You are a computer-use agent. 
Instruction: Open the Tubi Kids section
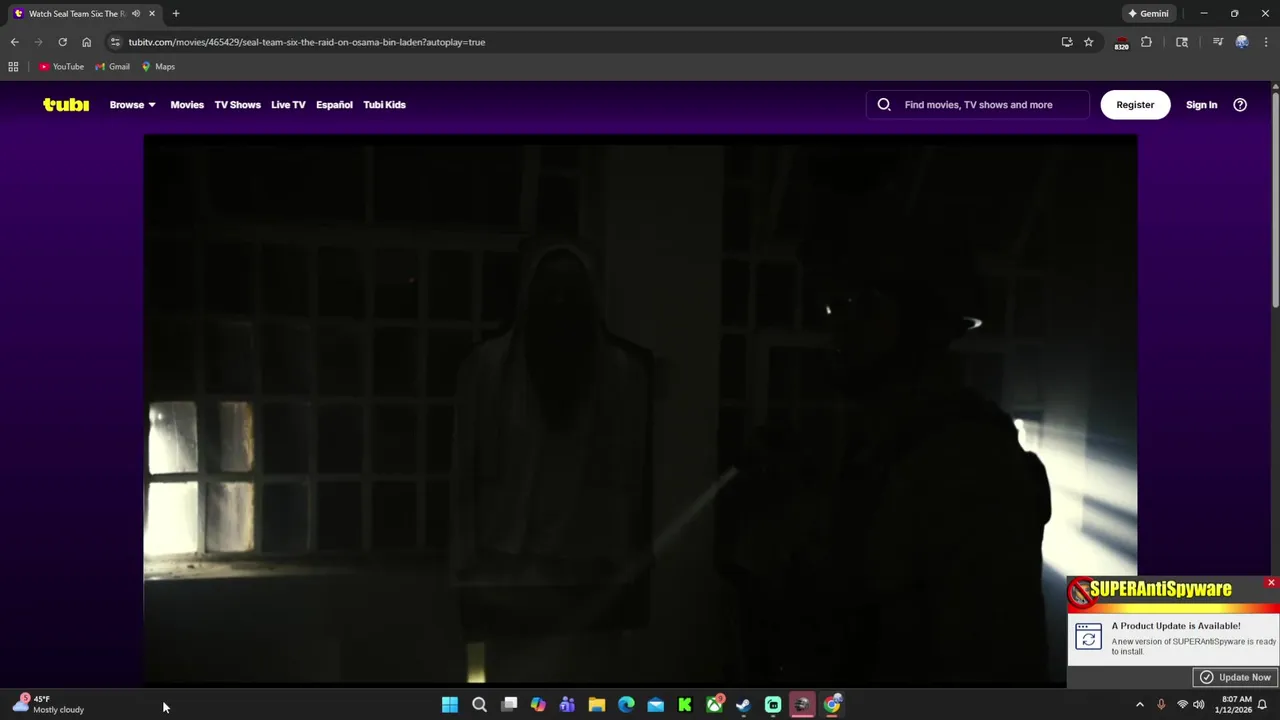pyautogui.click(x=384, y=104)
